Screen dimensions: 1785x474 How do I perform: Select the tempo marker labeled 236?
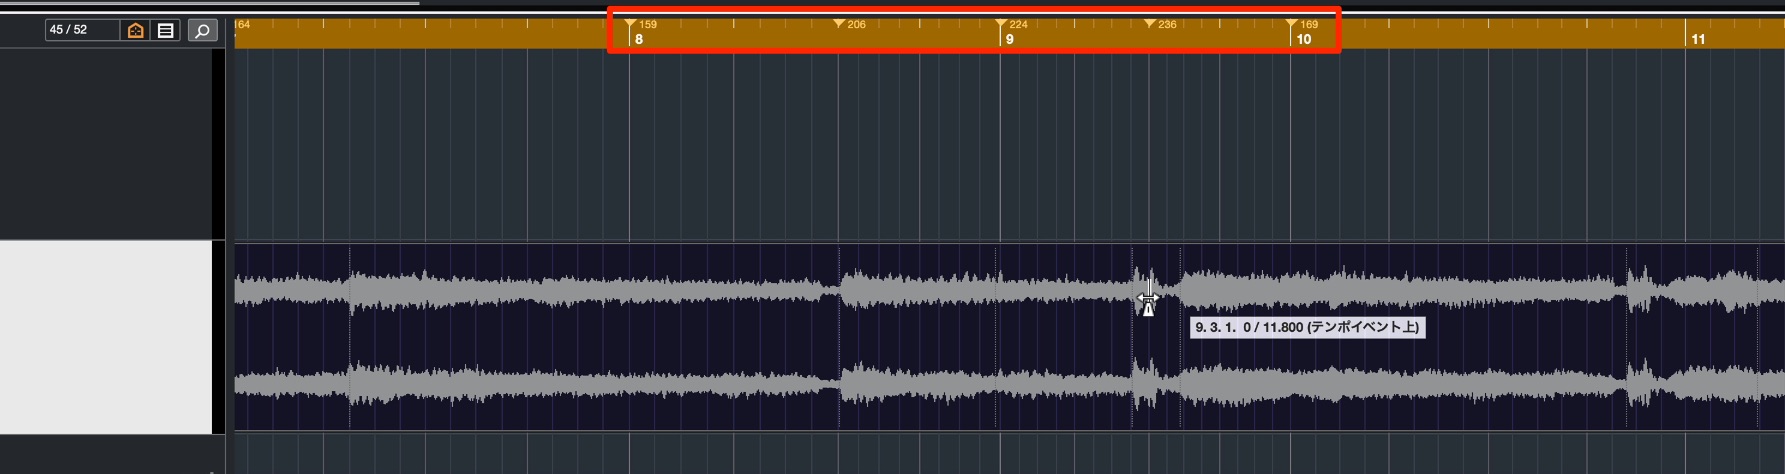pos(1149,24)
